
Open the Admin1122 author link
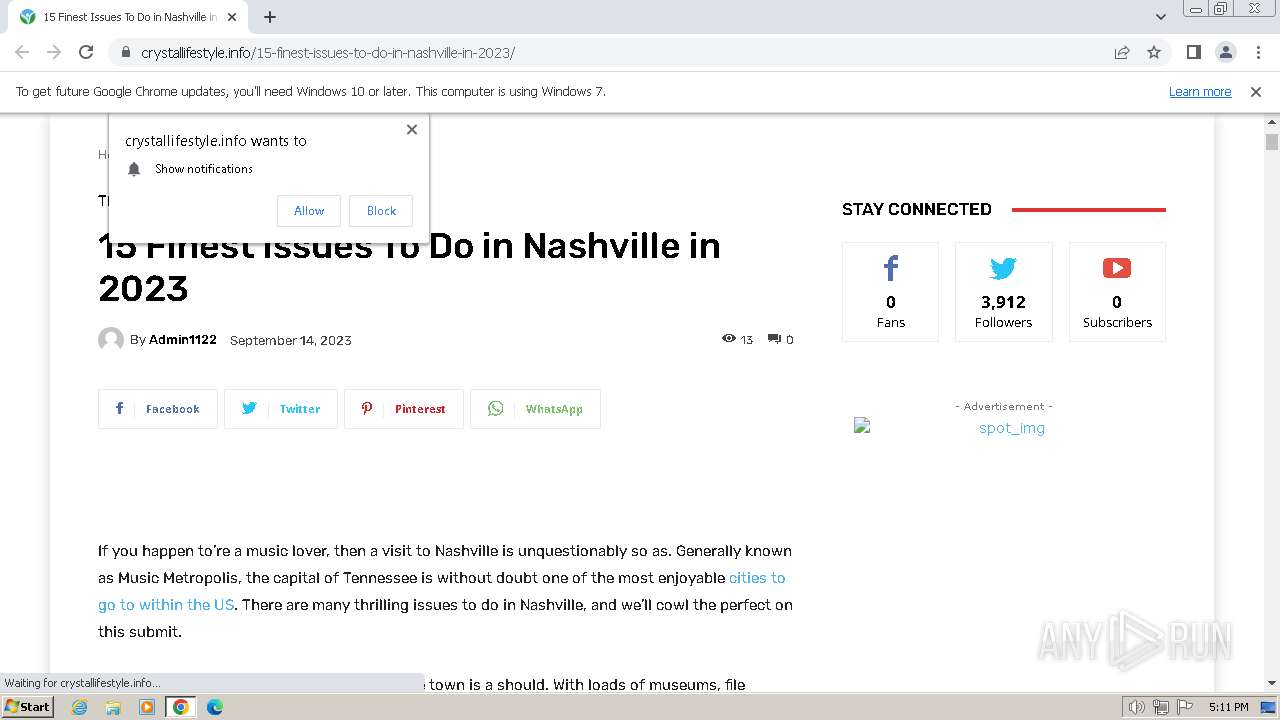183,340
